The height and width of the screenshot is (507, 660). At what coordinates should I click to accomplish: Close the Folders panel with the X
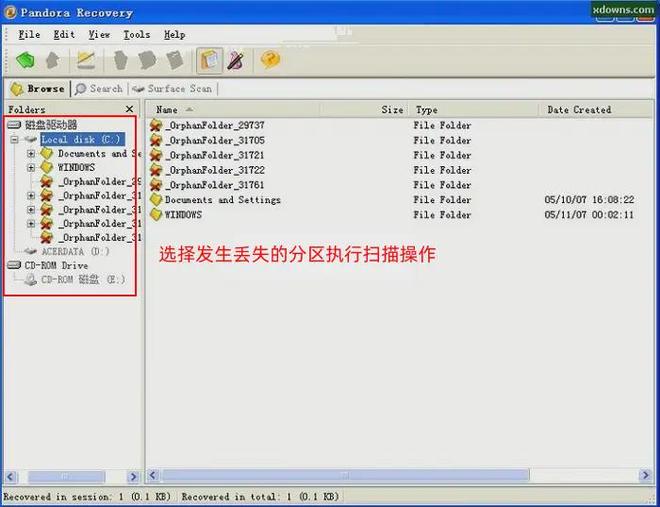[129, 109]
